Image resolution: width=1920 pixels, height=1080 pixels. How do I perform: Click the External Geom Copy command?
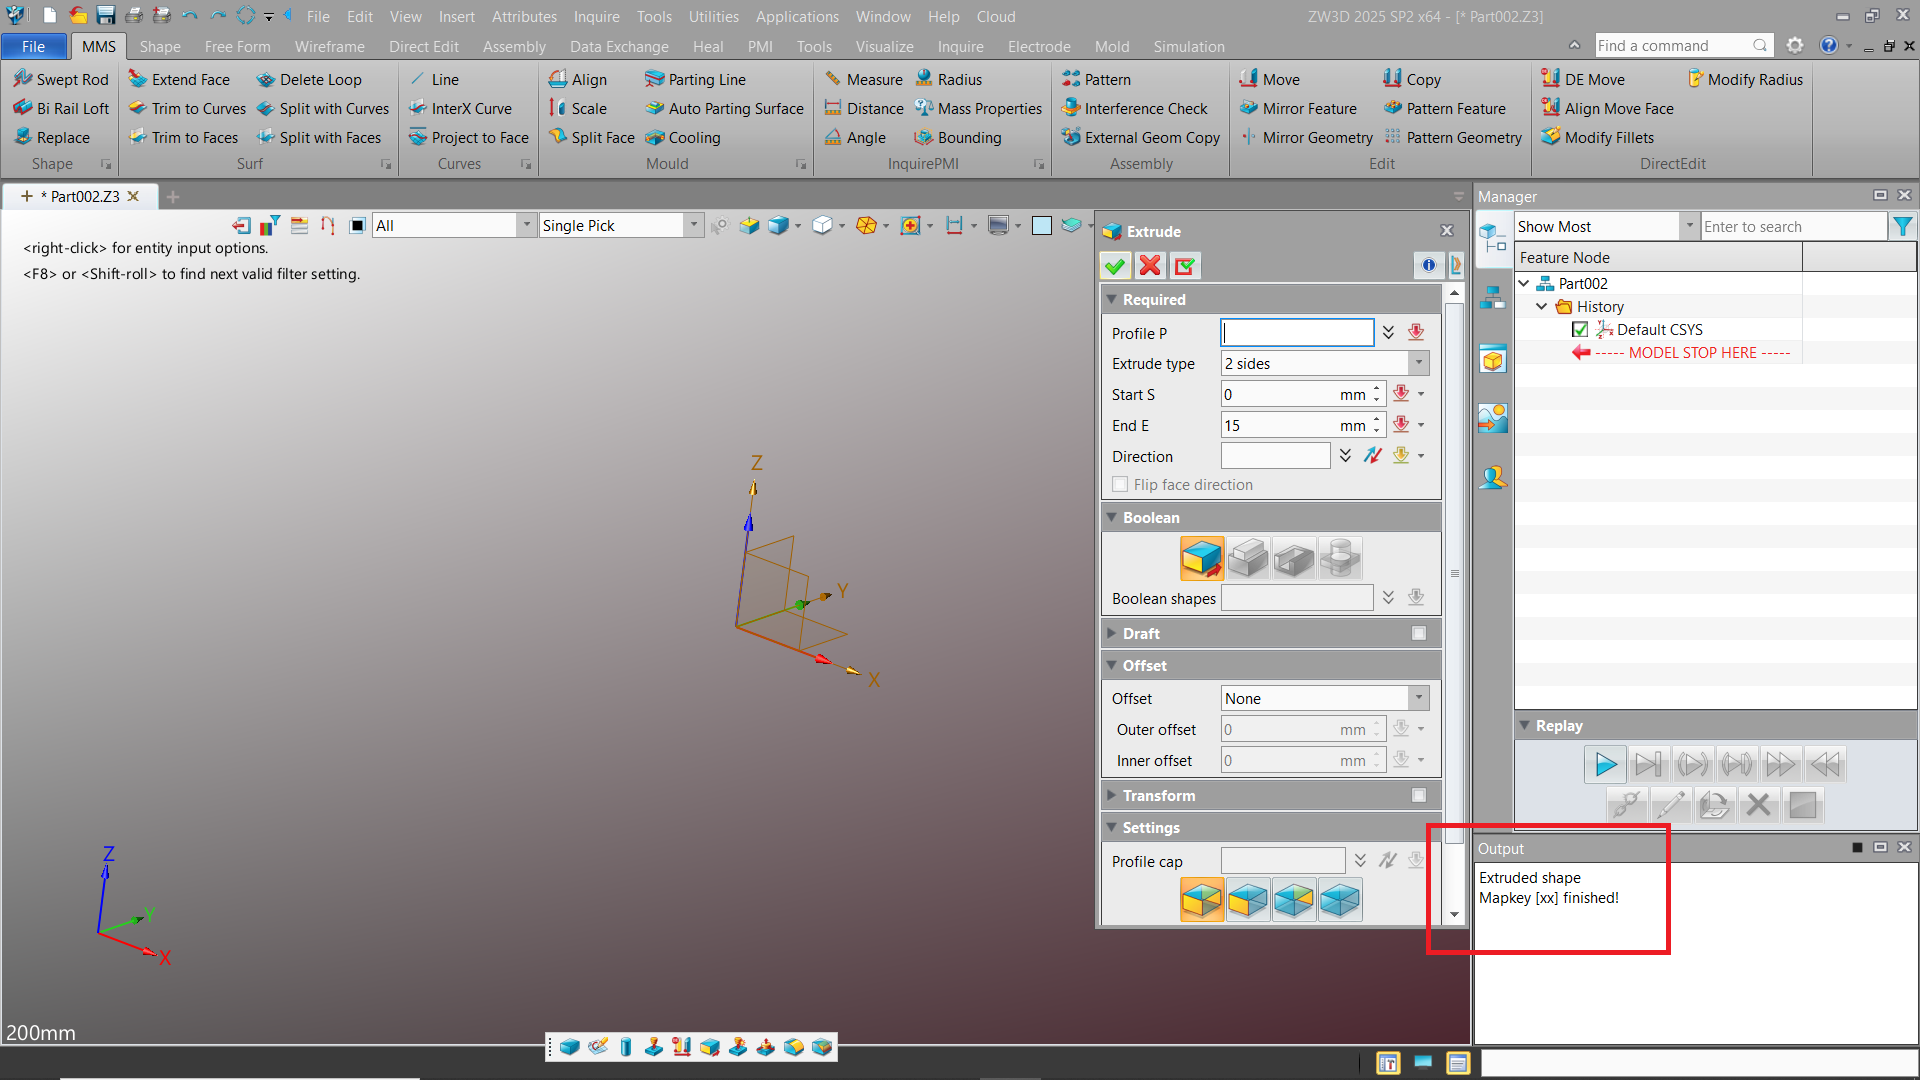(x=1141, y=137)
